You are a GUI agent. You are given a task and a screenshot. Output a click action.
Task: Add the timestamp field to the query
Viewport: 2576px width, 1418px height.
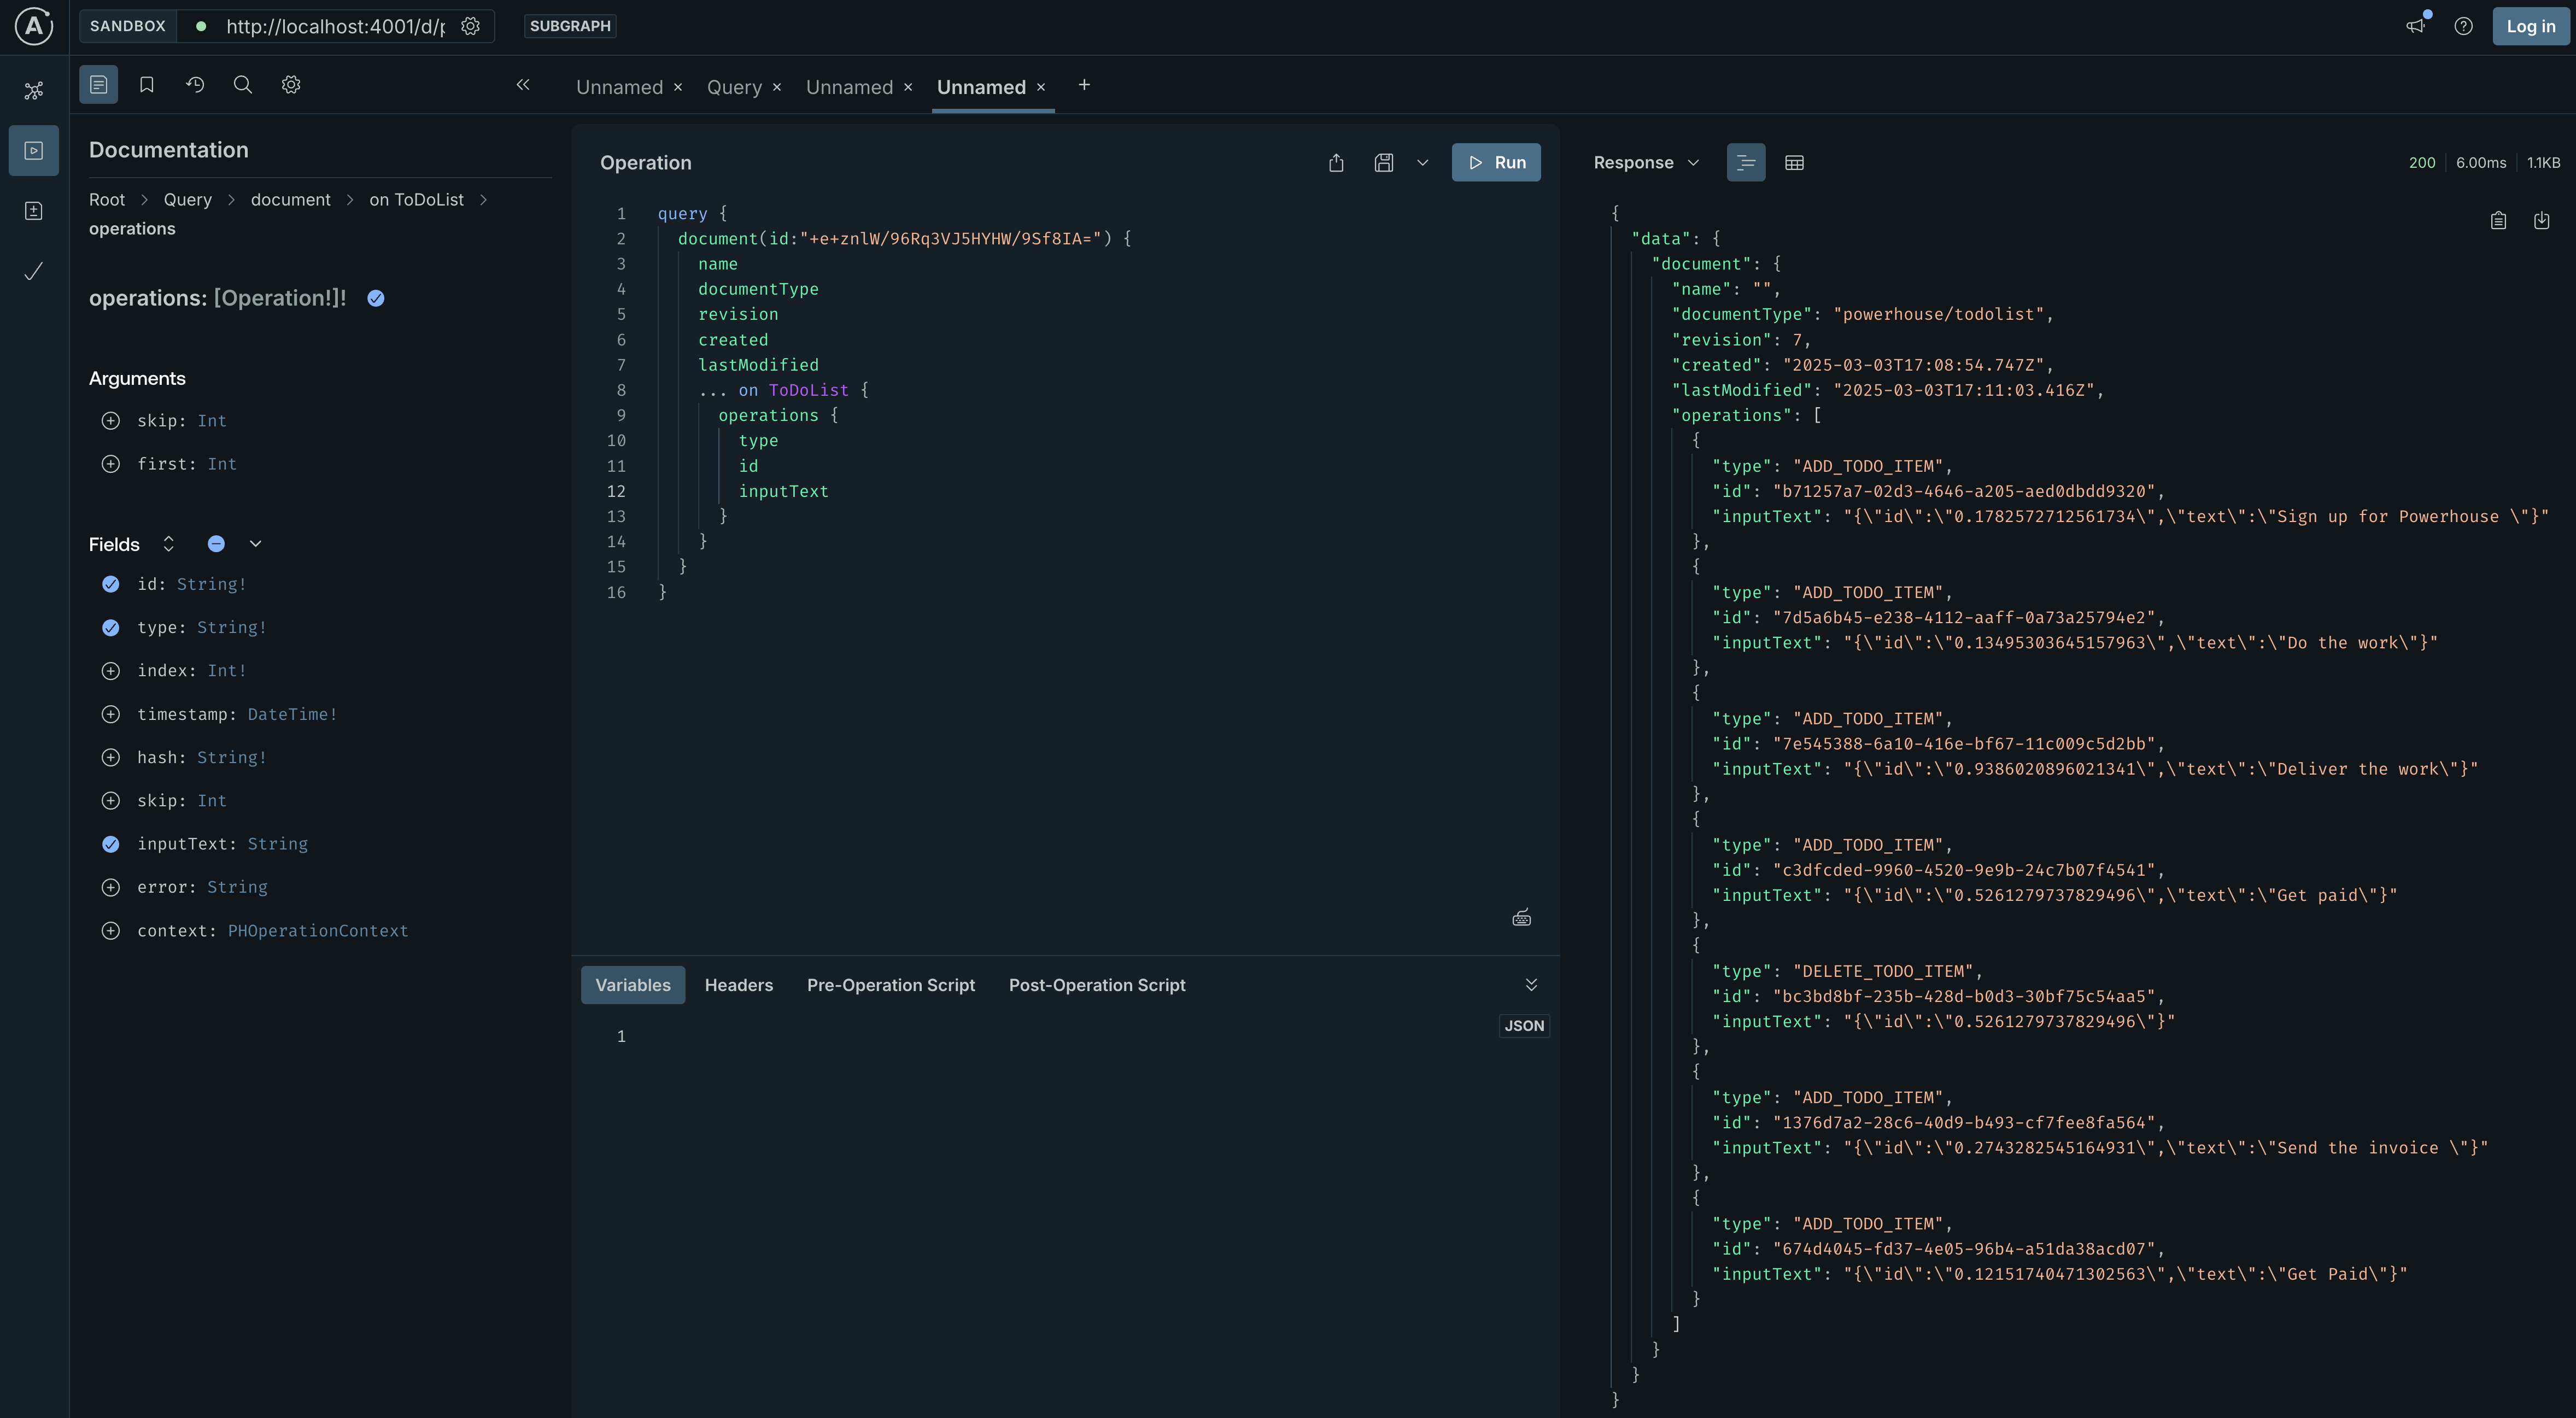point(110,714)
